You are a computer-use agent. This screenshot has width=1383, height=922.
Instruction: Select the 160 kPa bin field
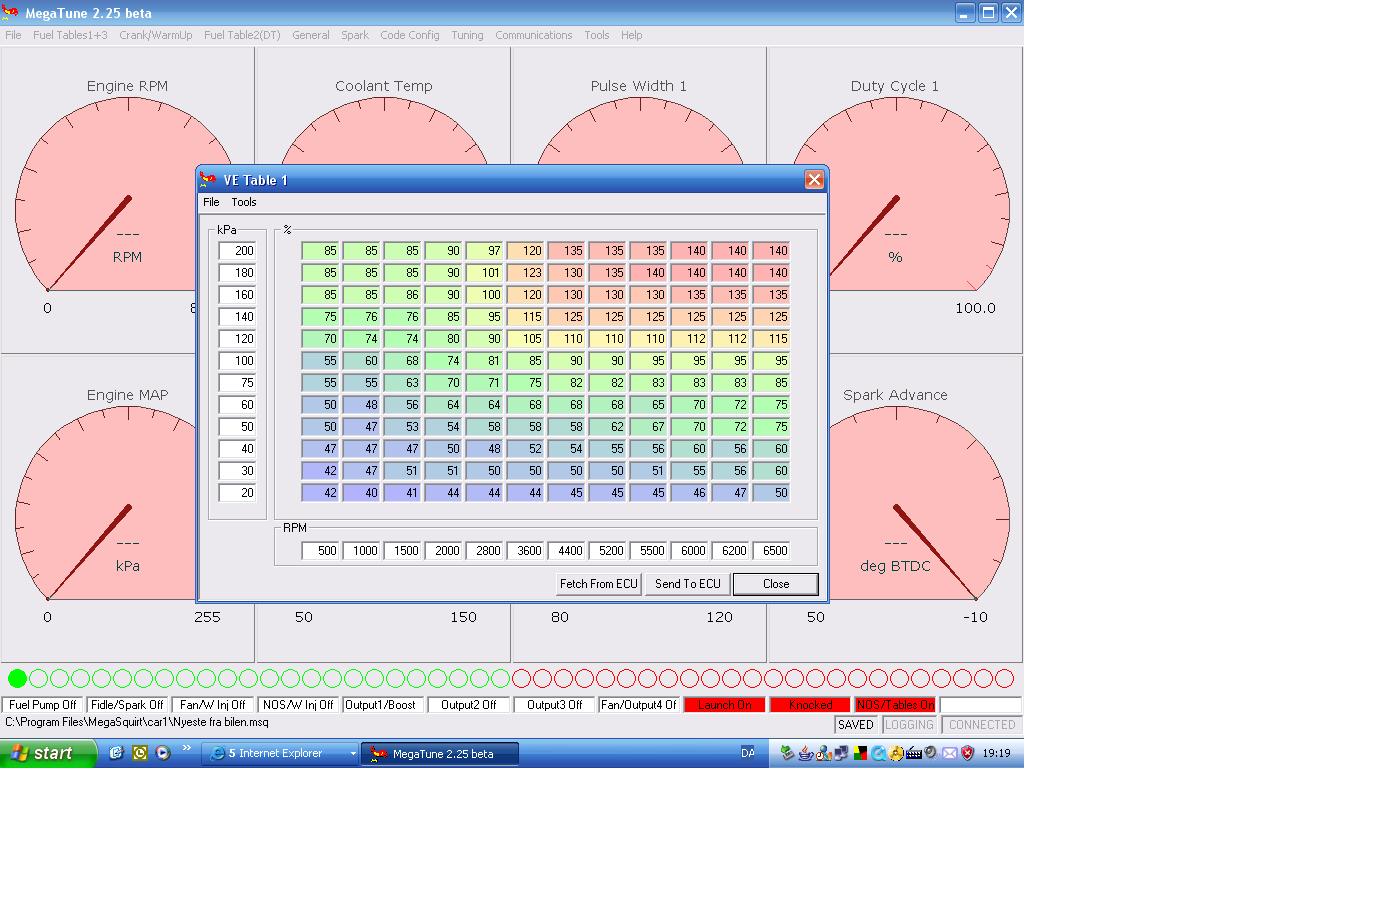click(x=238, y=295)
